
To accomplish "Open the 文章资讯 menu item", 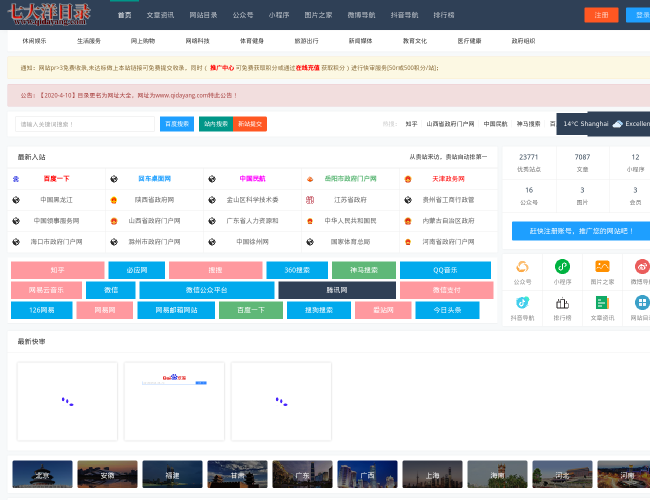I will click(x=160, y=15).
